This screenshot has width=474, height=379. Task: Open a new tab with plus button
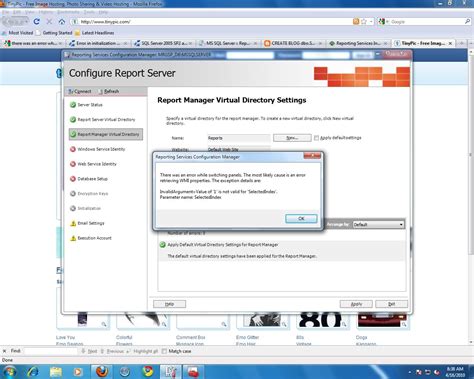[x=462, y=43]
